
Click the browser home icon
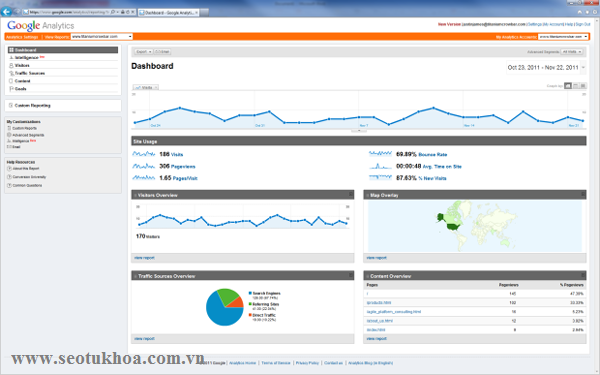[579, 12]
